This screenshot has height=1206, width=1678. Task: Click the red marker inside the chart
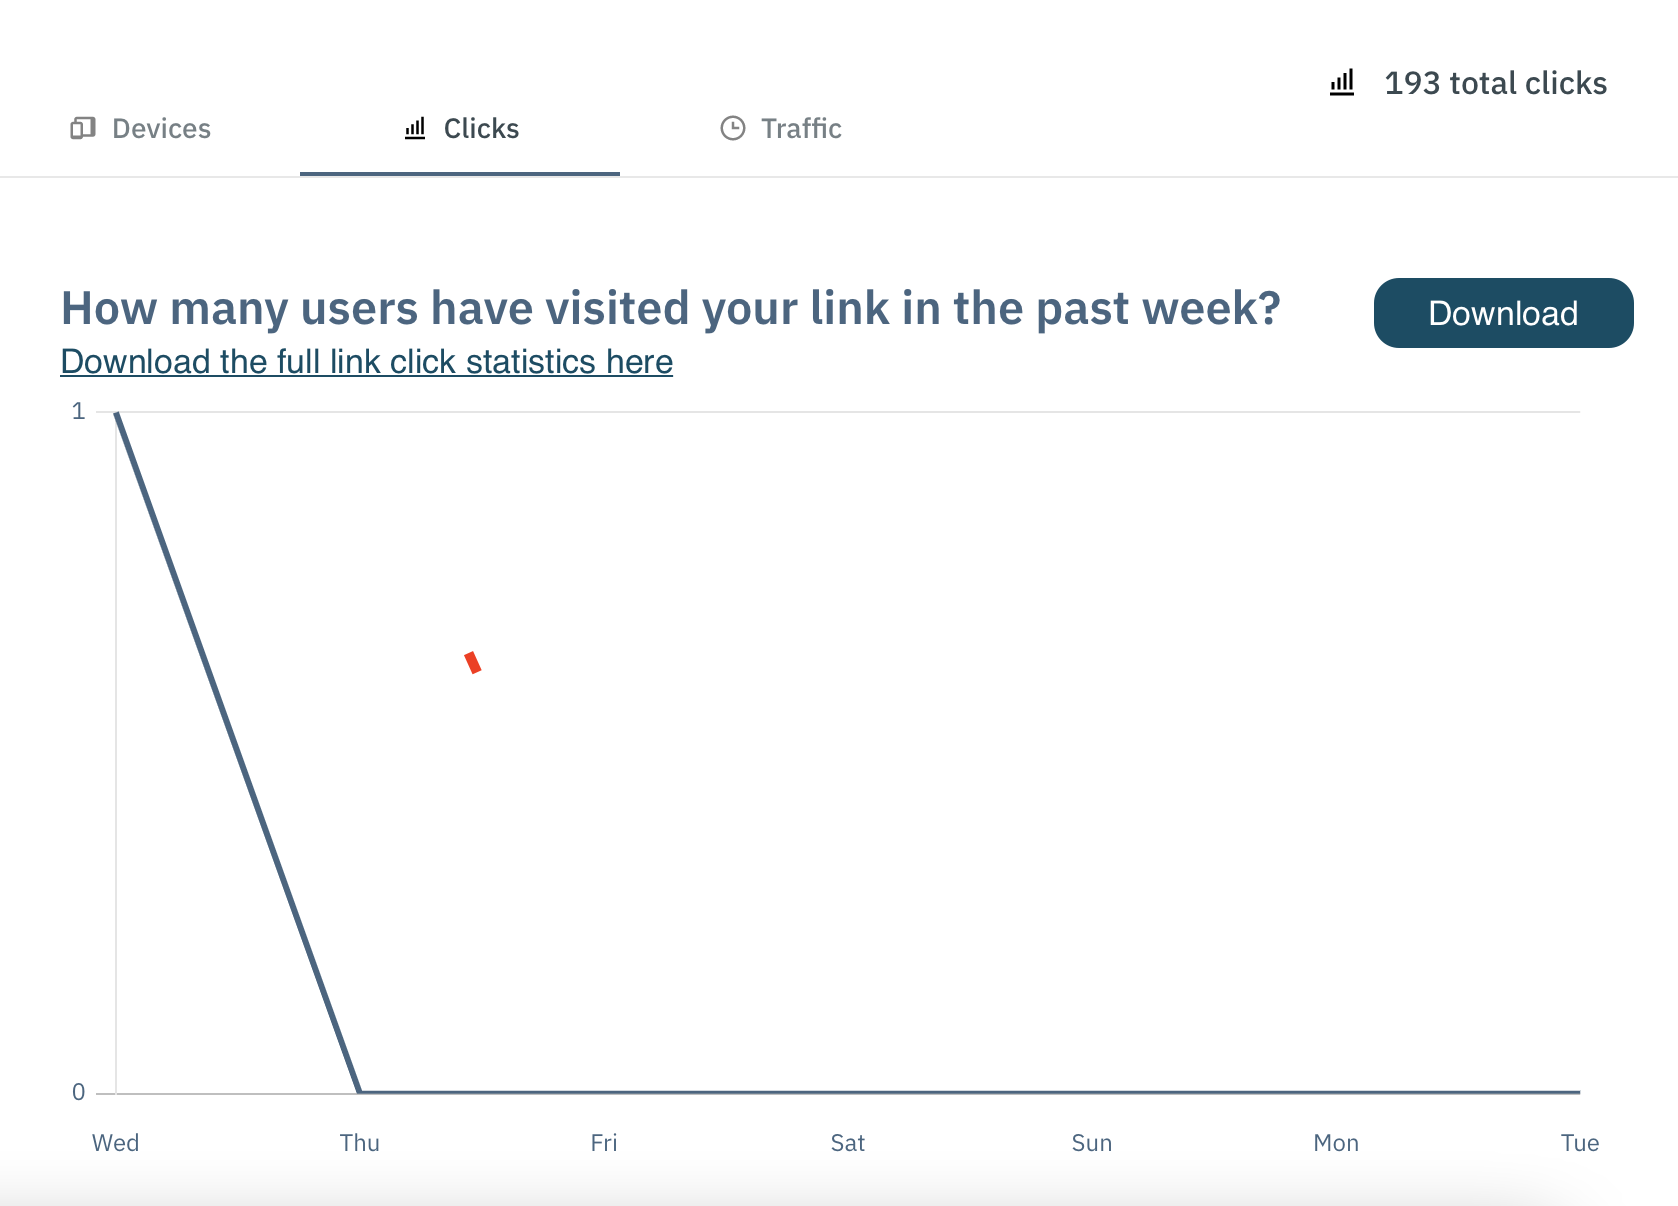[471, 663]
